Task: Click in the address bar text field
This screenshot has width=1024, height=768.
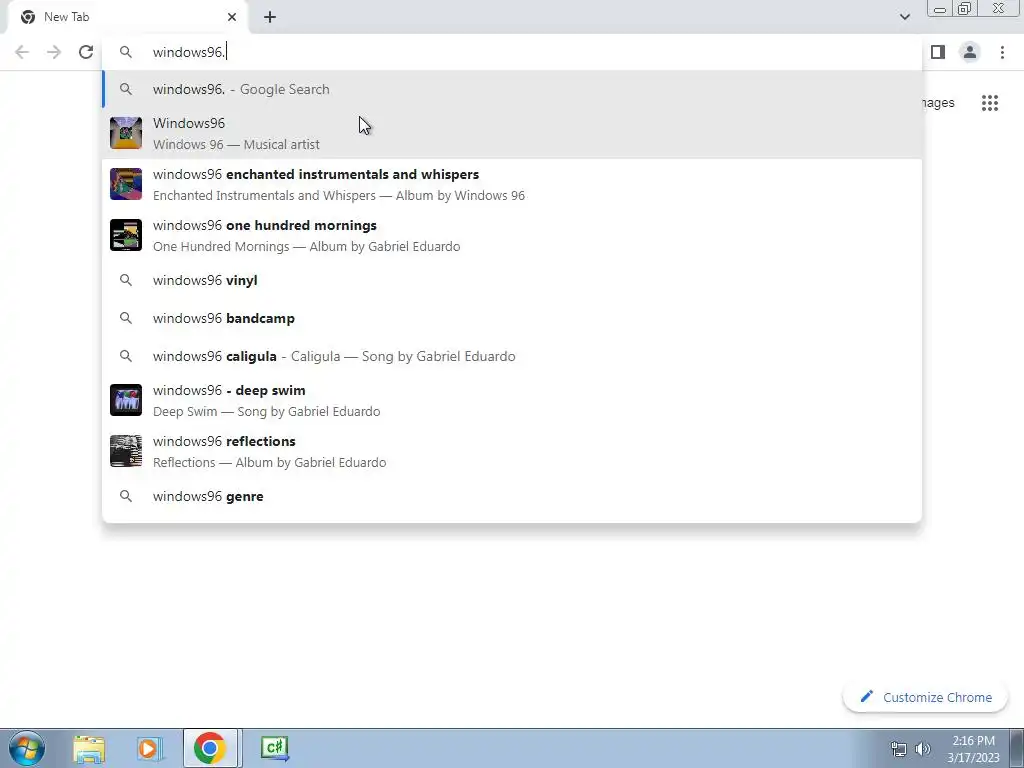Action: coord(512,52)
